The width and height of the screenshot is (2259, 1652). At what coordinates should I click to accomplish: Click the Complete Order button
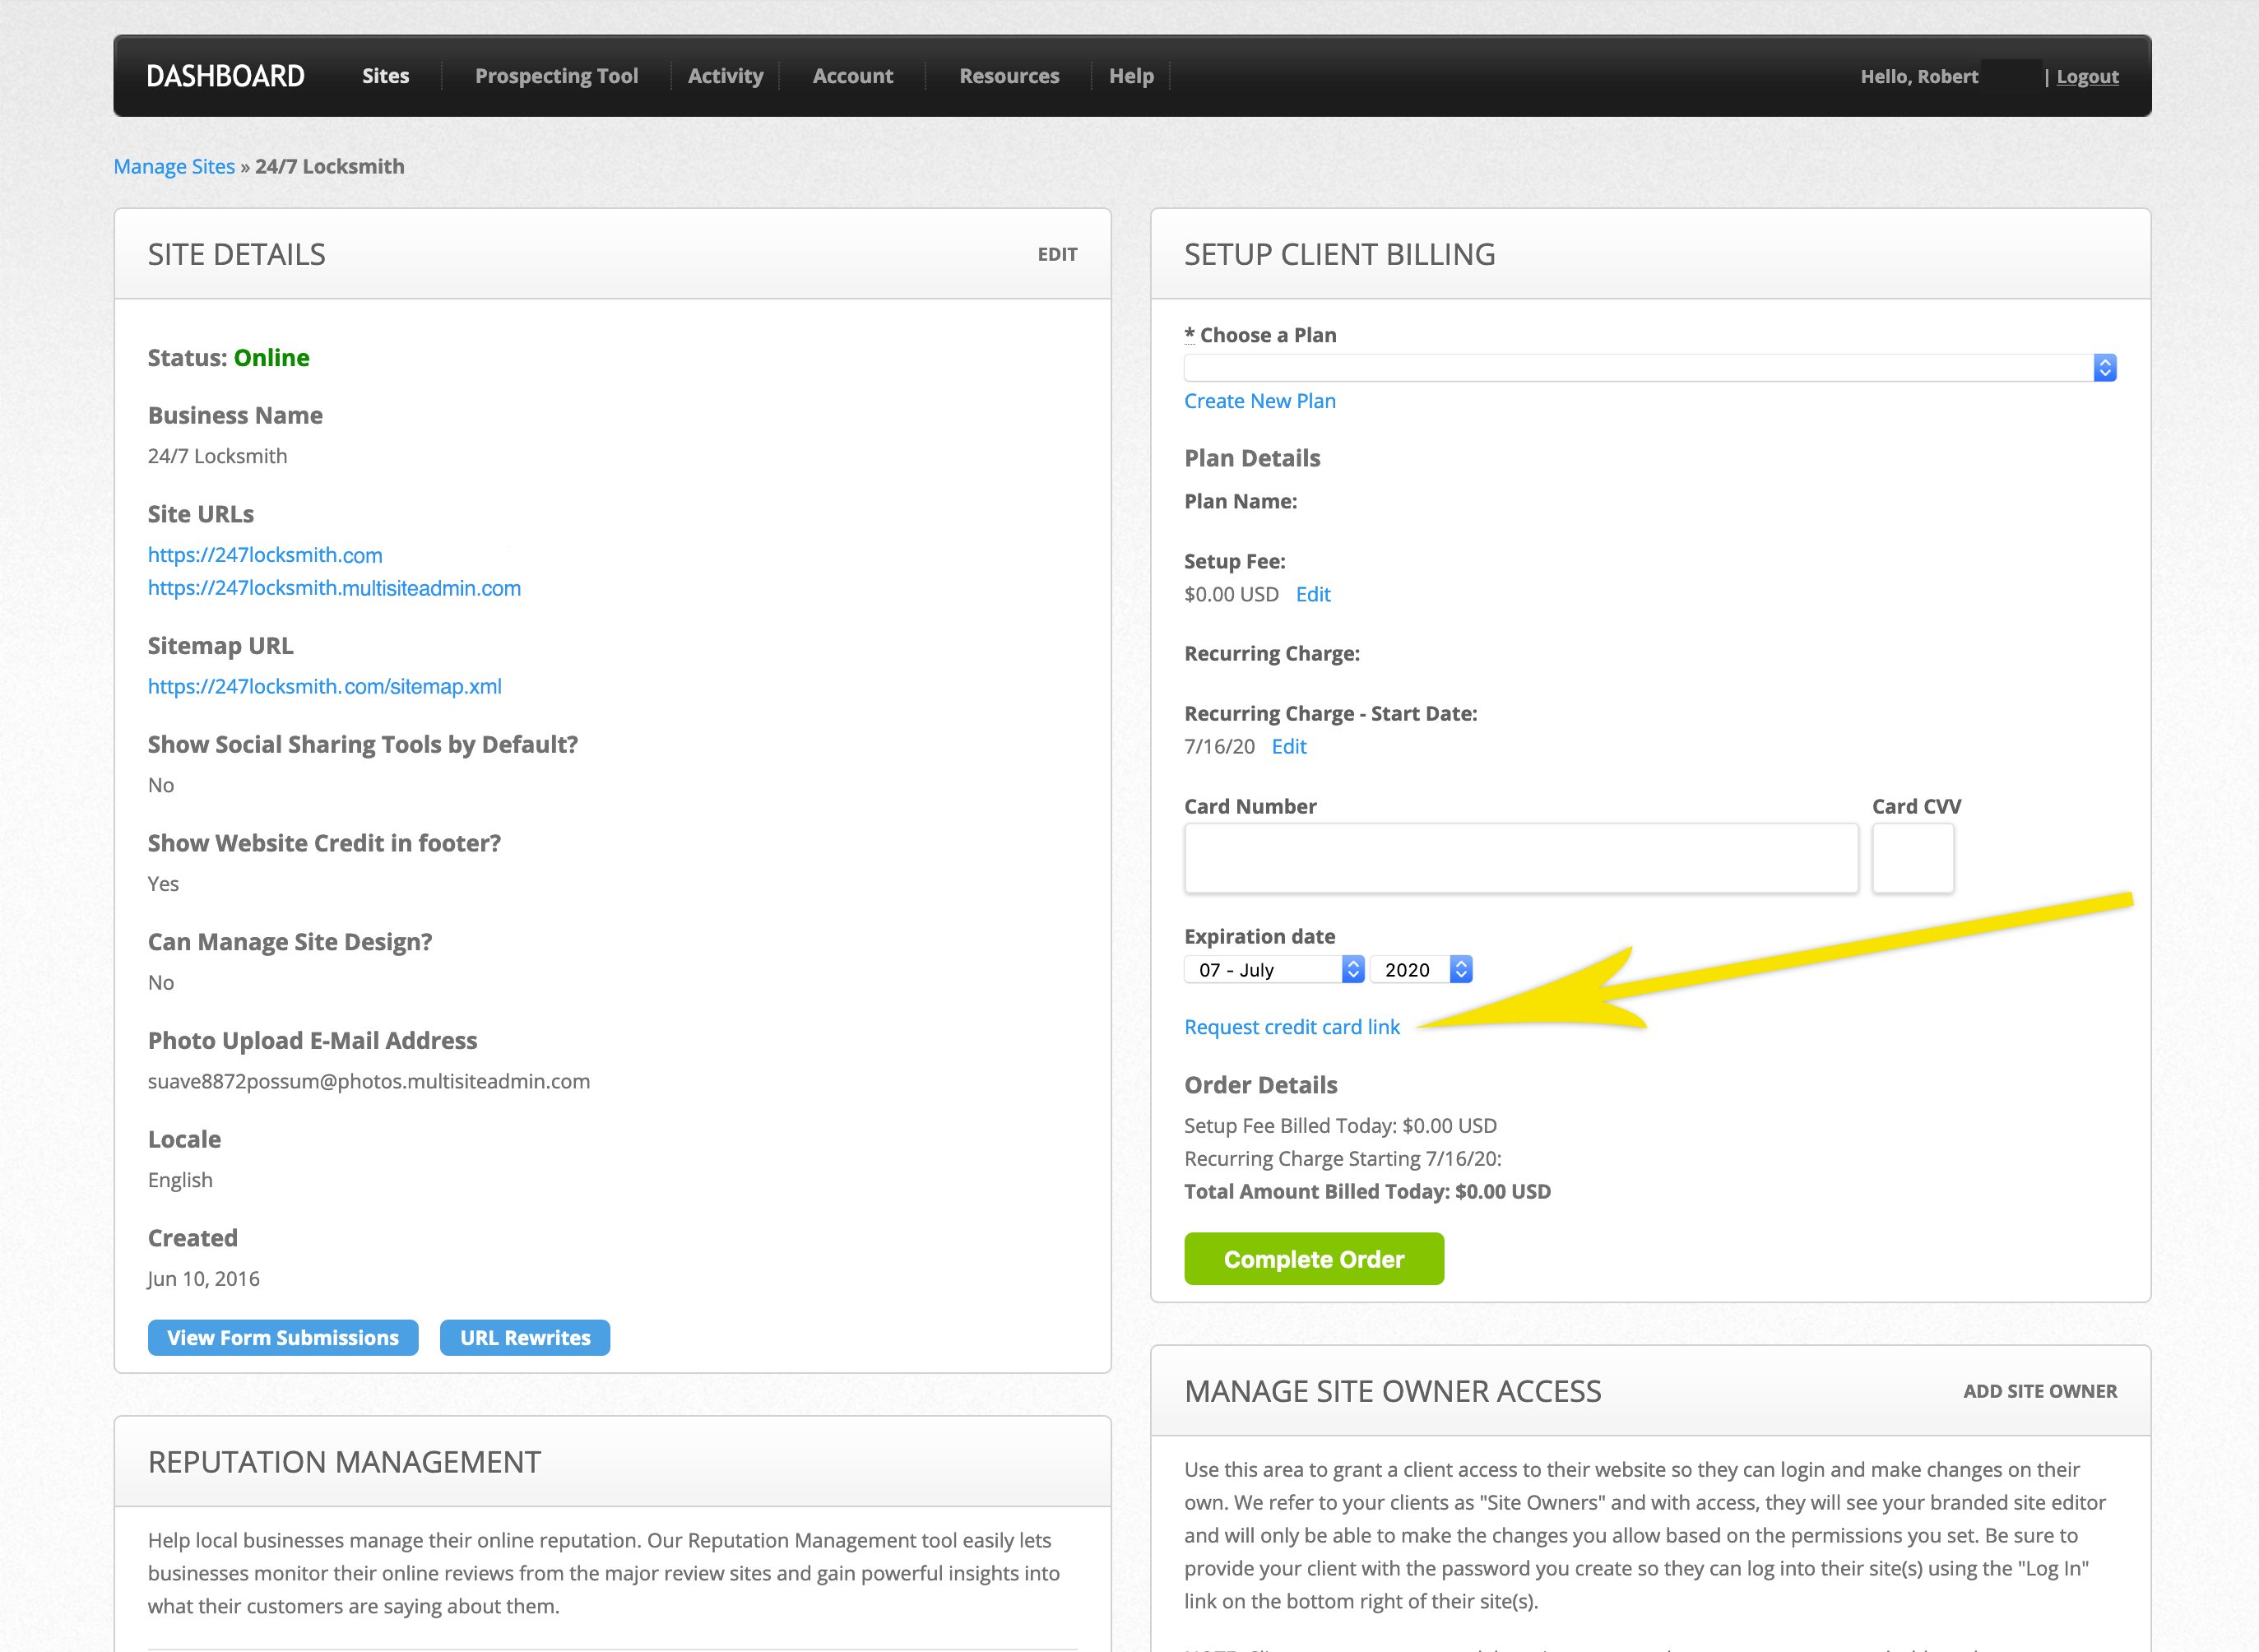pos(1313,1259)
